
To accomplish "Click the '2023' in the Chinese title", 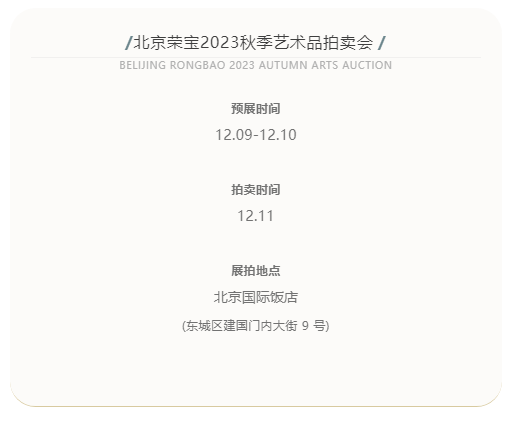I will click(x=220, y=43).
